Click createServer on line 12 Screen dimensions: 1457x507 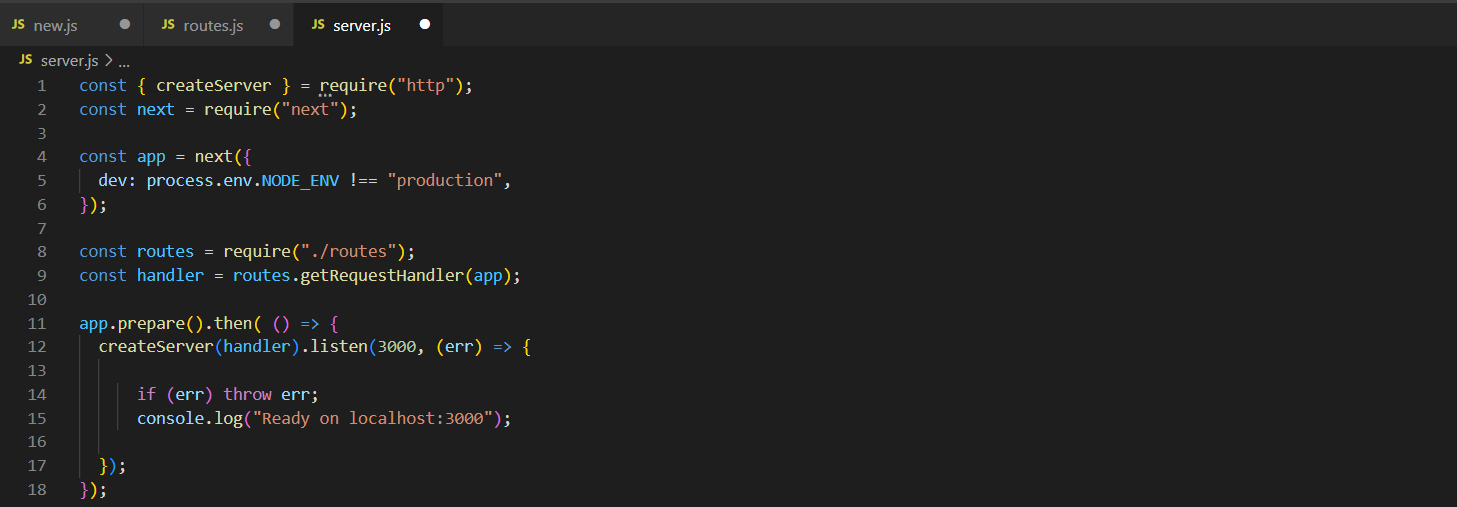[156, 348]
